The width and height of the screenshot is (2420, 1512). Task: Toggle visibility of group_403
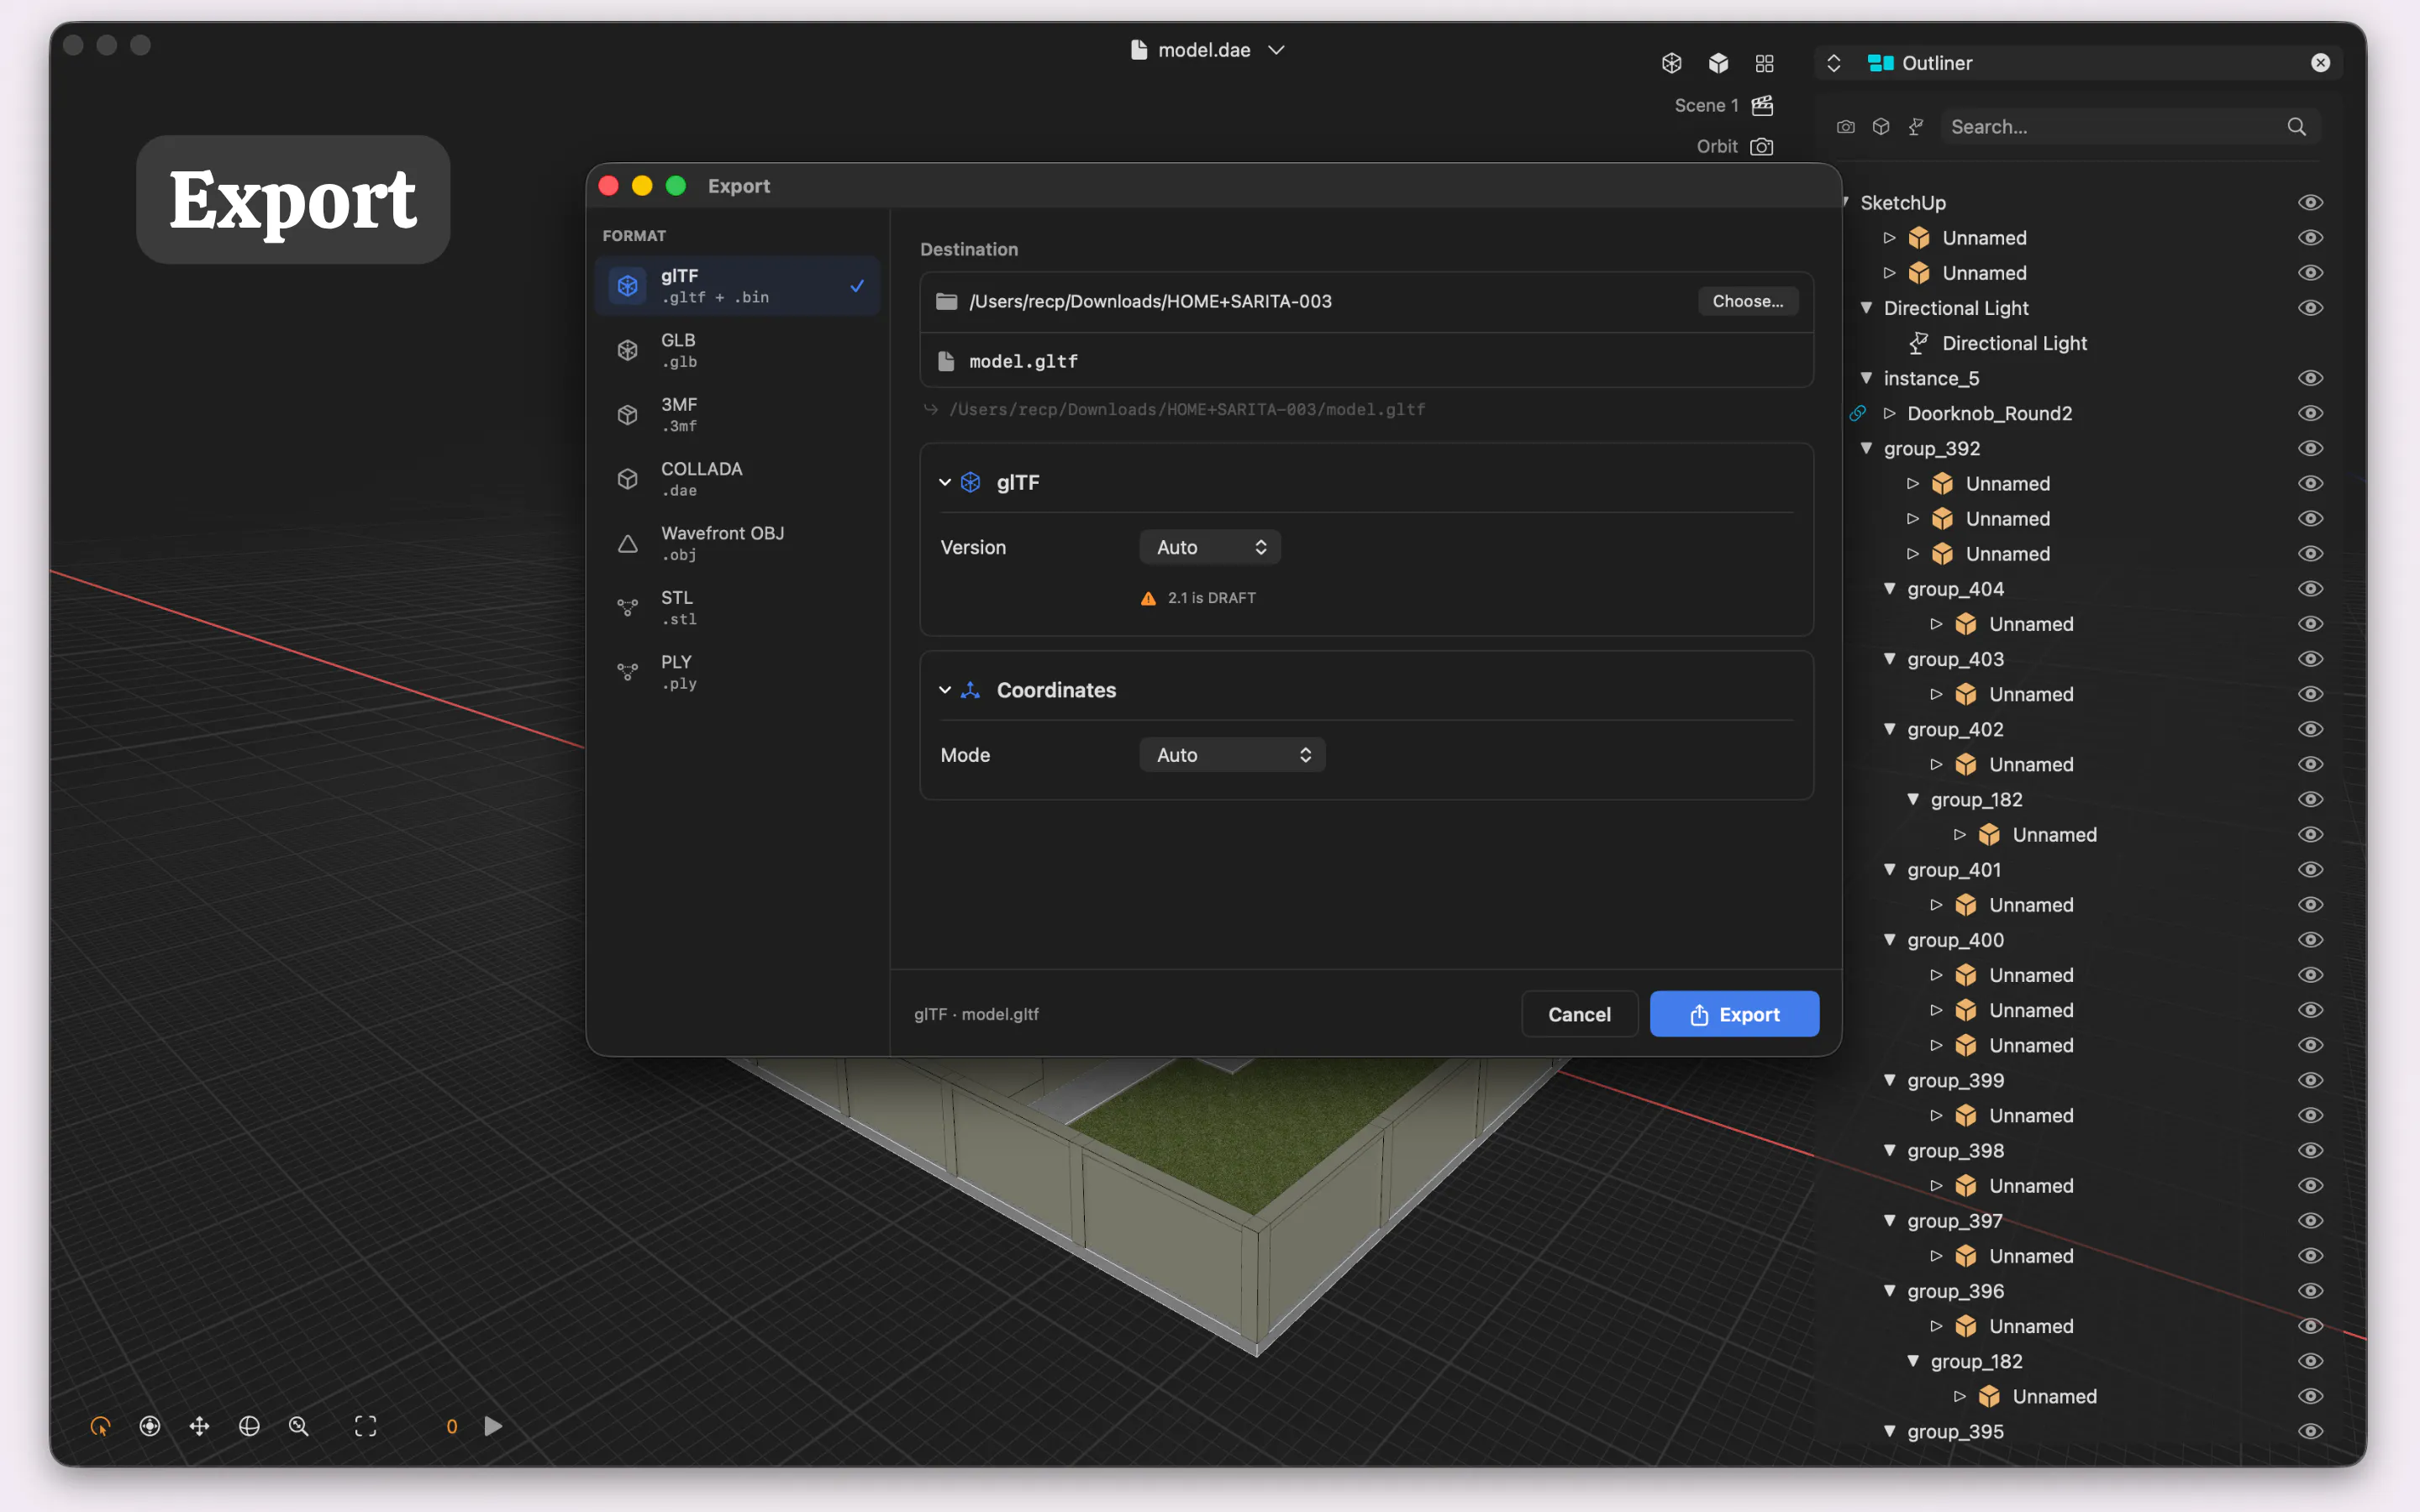pos(2310,659)
